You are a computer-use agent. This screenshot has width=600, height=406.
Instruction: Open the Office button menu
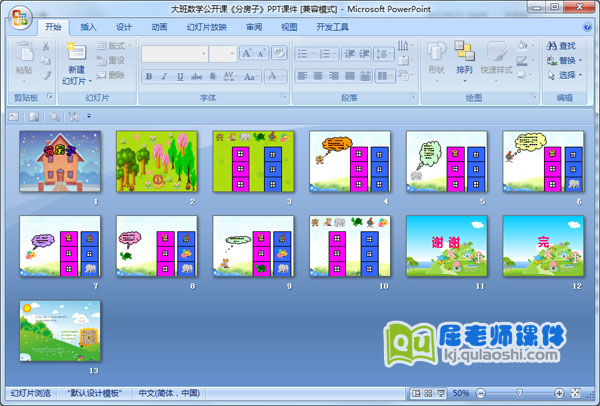20,18
